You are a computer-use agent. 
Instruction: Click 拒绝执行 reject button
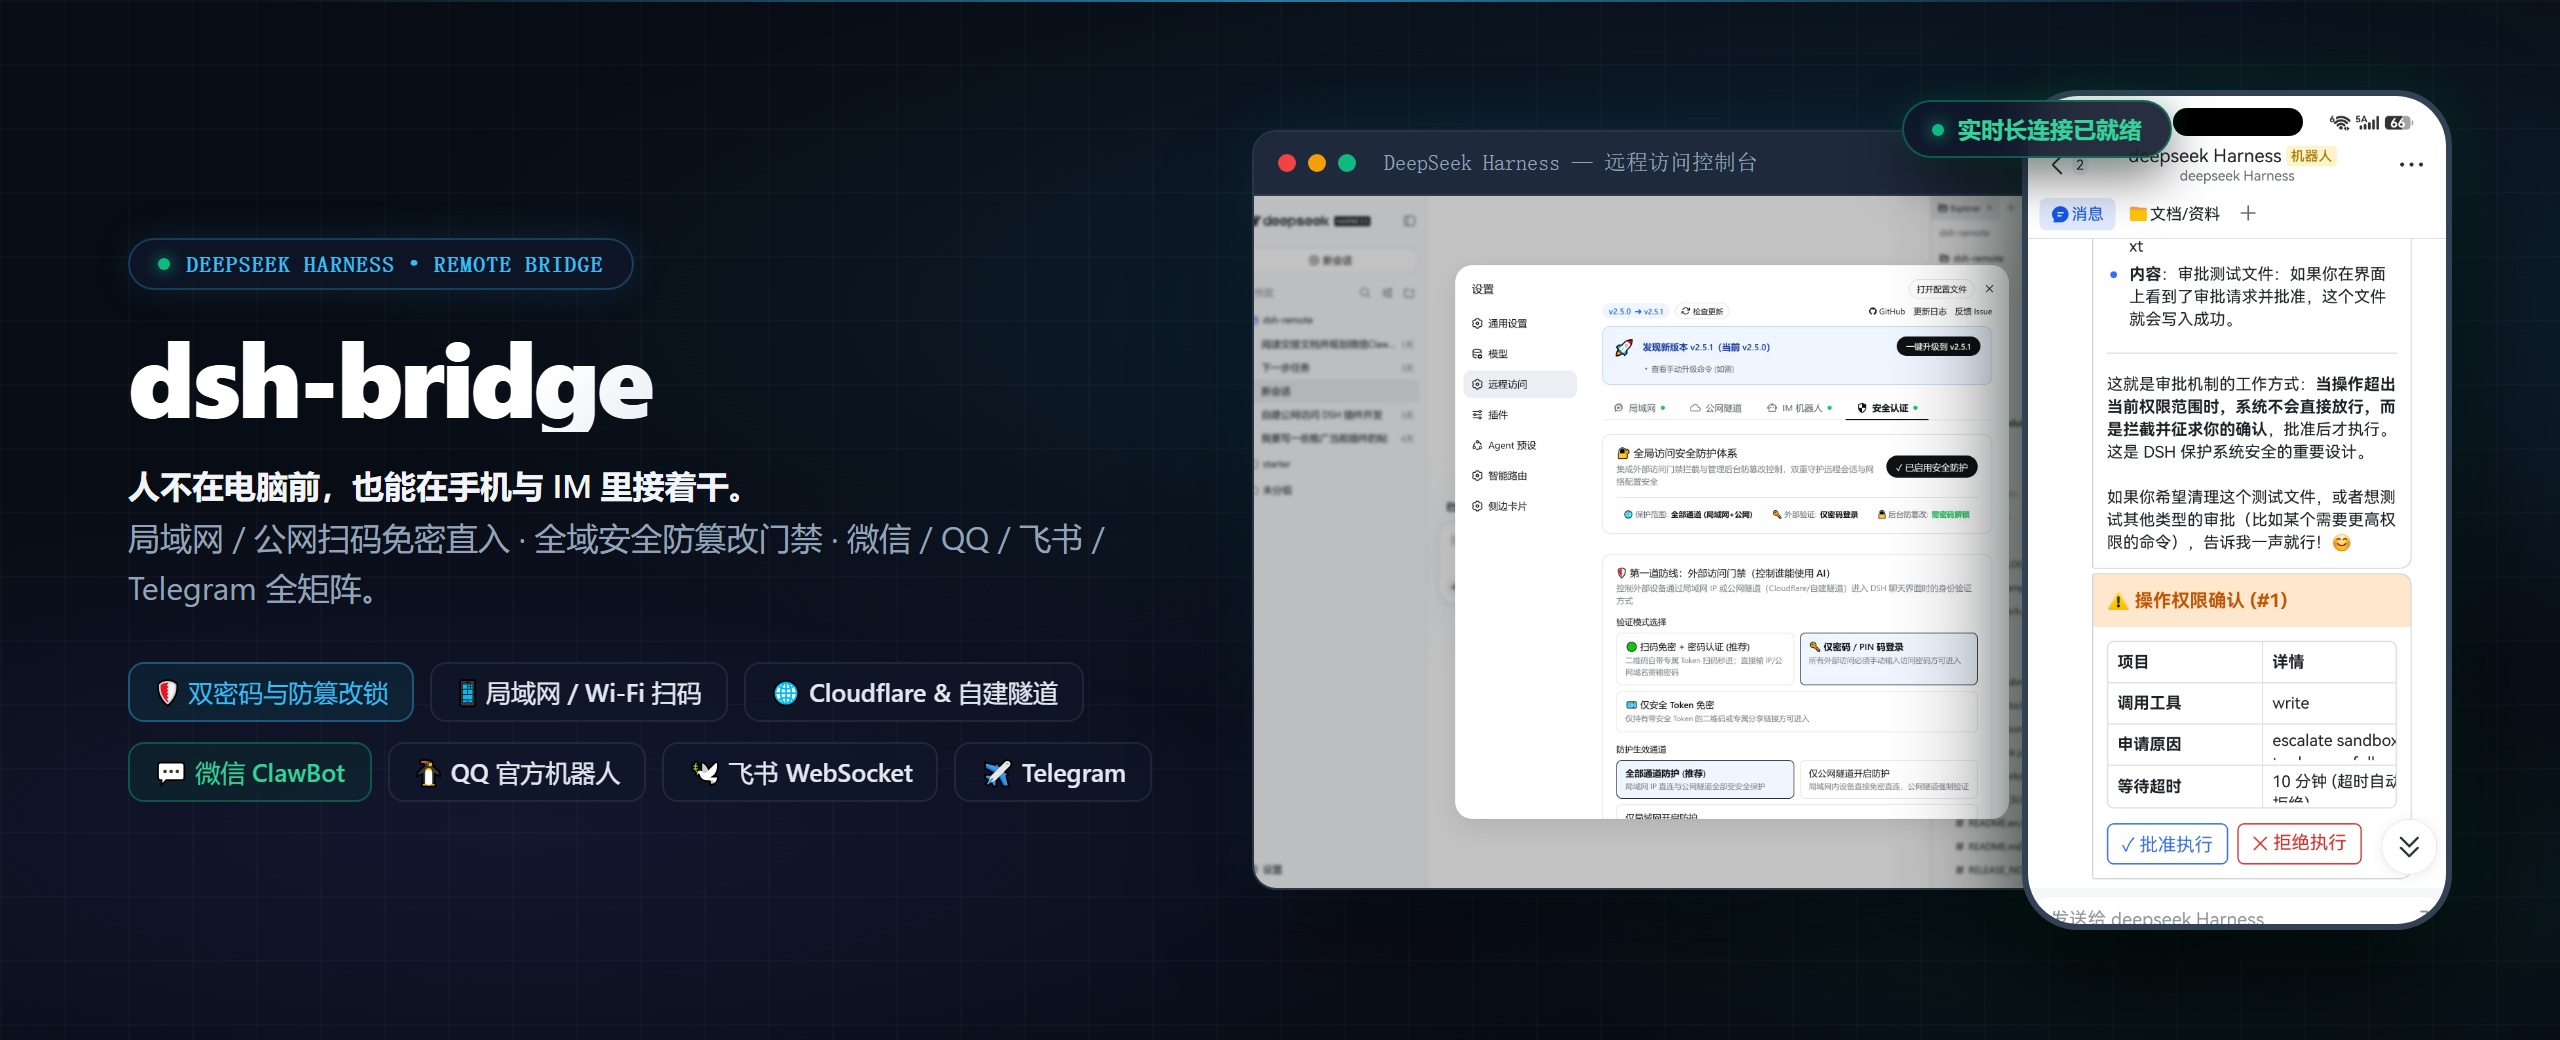(x=2299, y=843)
